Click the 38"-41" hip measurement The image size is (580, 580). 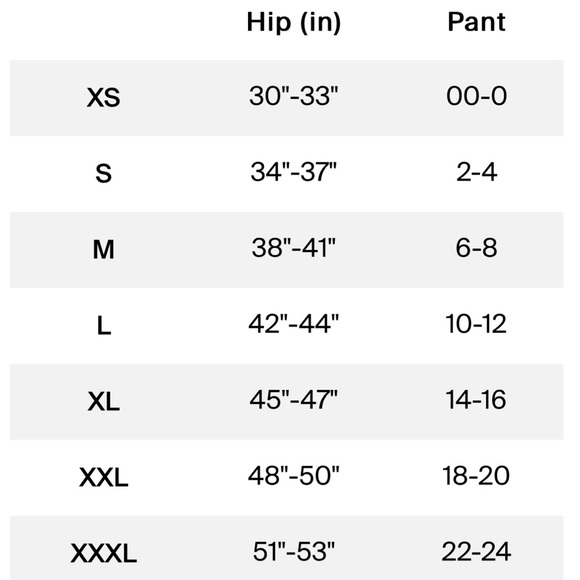294,248
